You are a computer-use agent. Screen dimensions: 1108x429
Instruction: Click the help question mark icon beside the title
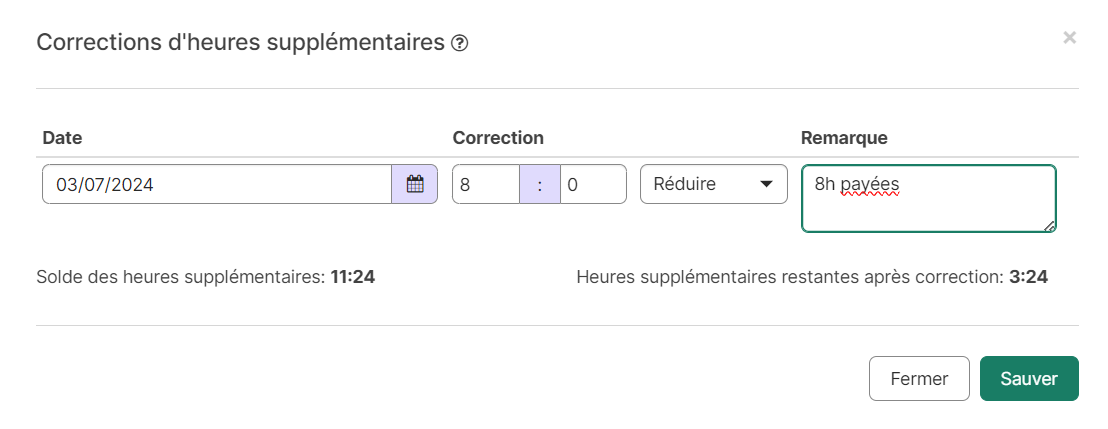[459, 44]
